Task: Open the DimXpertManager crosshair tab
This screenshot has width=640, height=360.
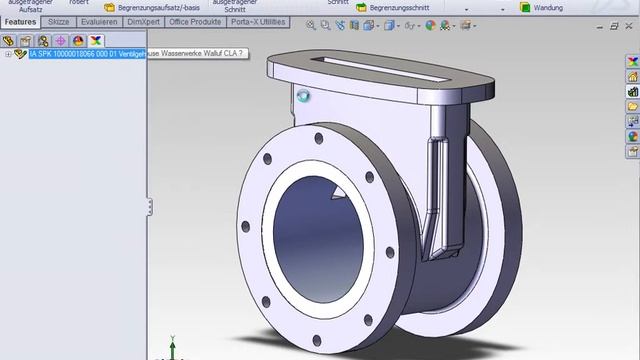Action: 60,41
